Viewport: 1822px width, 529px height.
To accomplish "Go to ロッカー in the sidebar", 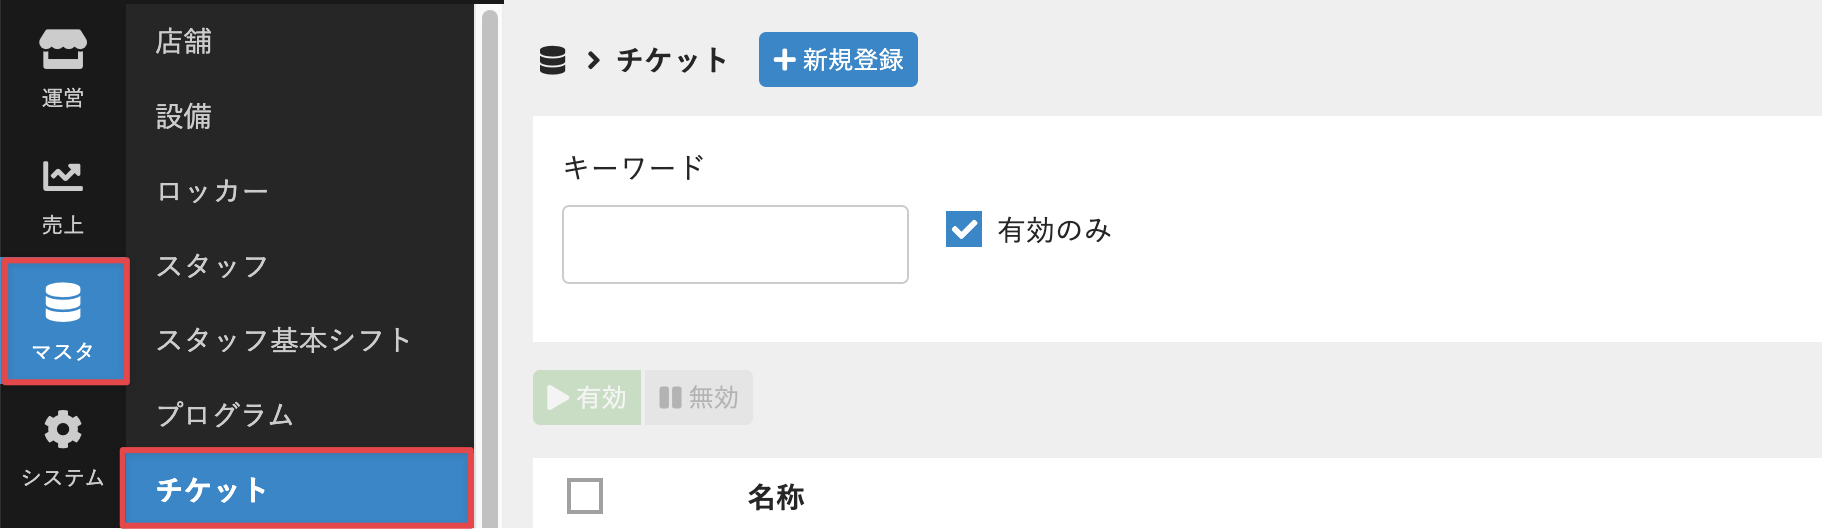I will click(x=212, y=191).
